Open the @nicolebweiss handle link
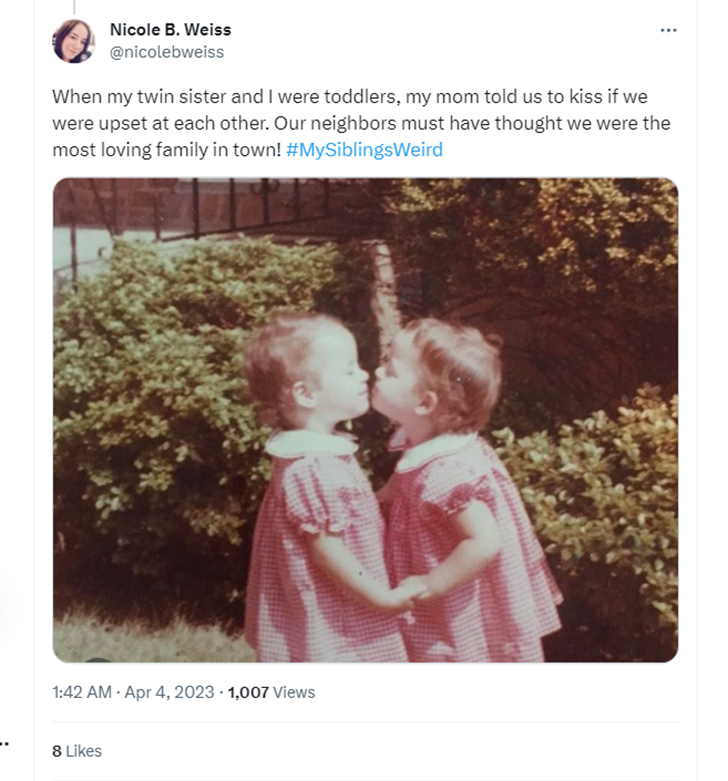The image size is (728, 781). [167, 52]
